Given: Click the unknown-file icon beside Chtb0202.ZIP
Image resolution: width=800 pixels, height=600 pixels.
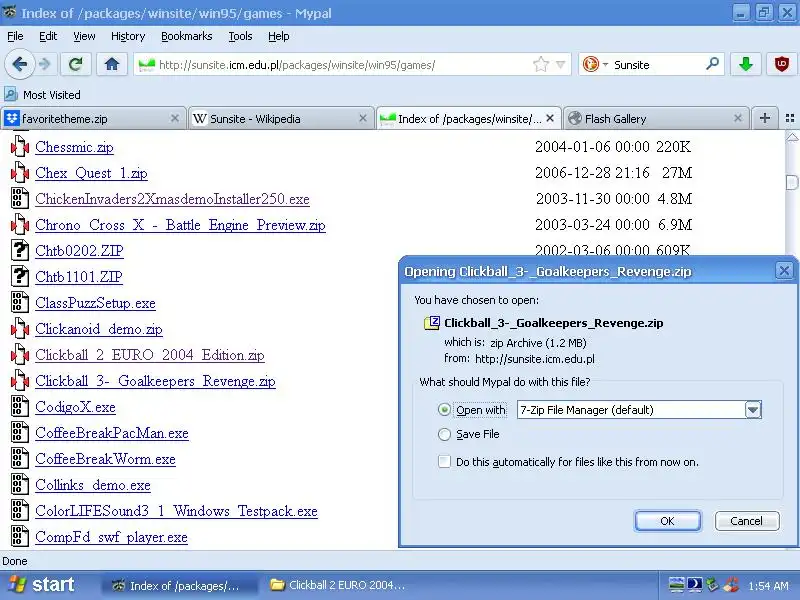Looking at the screenshot, I should pos(20,250).
